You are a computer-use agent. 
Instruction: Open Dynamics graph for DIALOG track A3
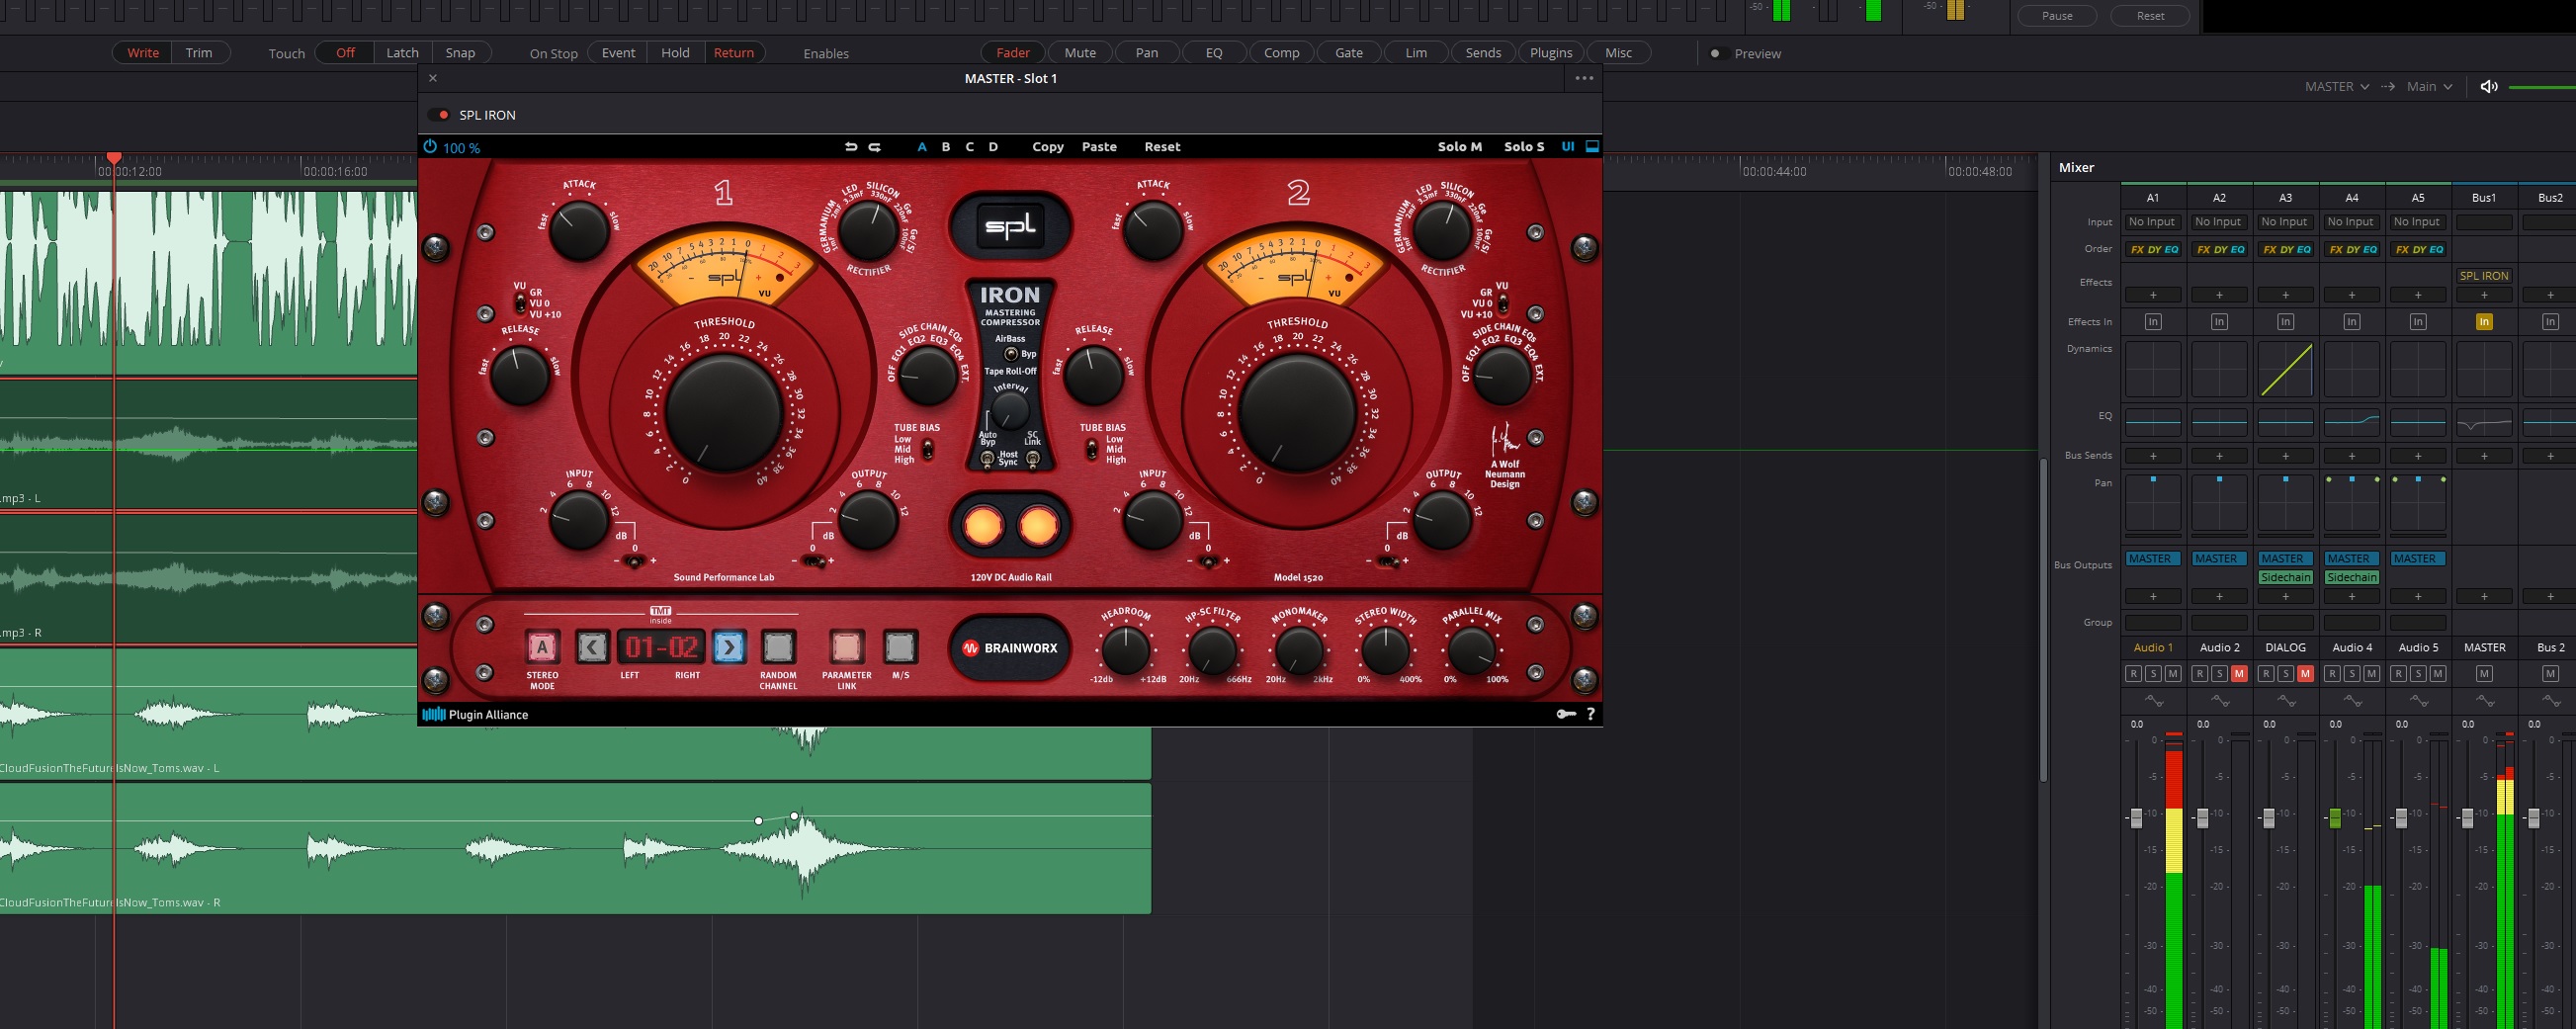pyautogui.click(x=2285, y=369)
